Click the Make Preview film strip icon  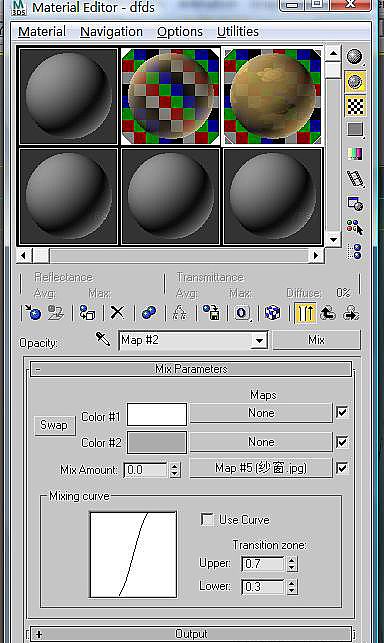[355, 178]
